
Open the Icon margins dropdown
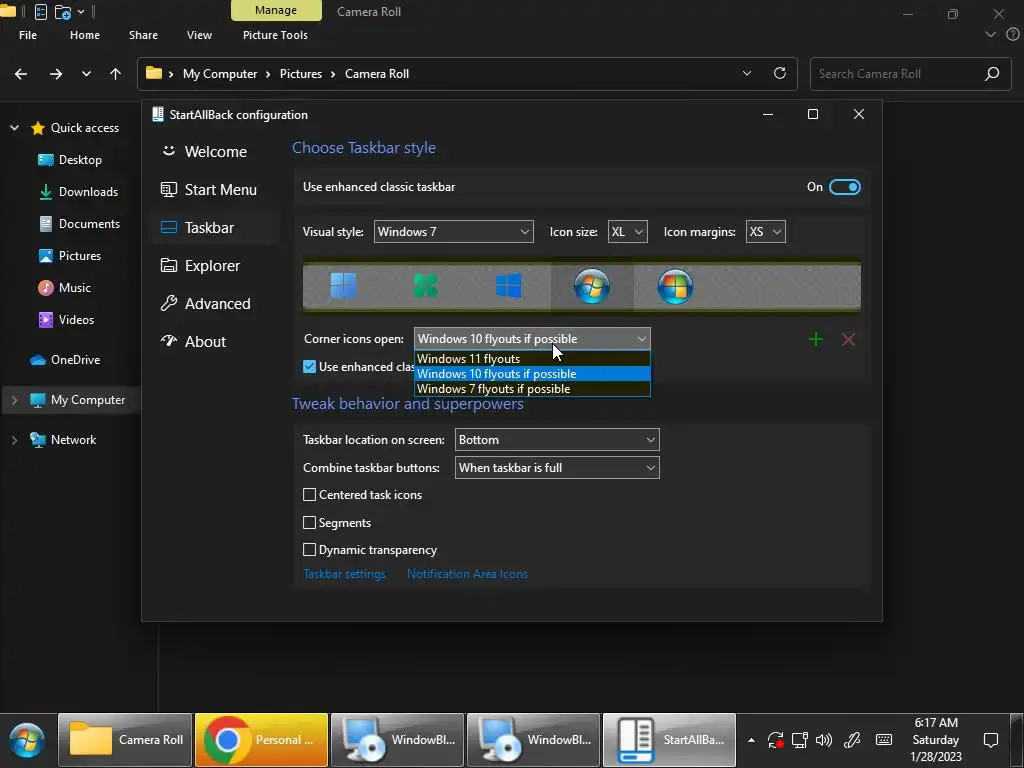click(x=765, y=232)
